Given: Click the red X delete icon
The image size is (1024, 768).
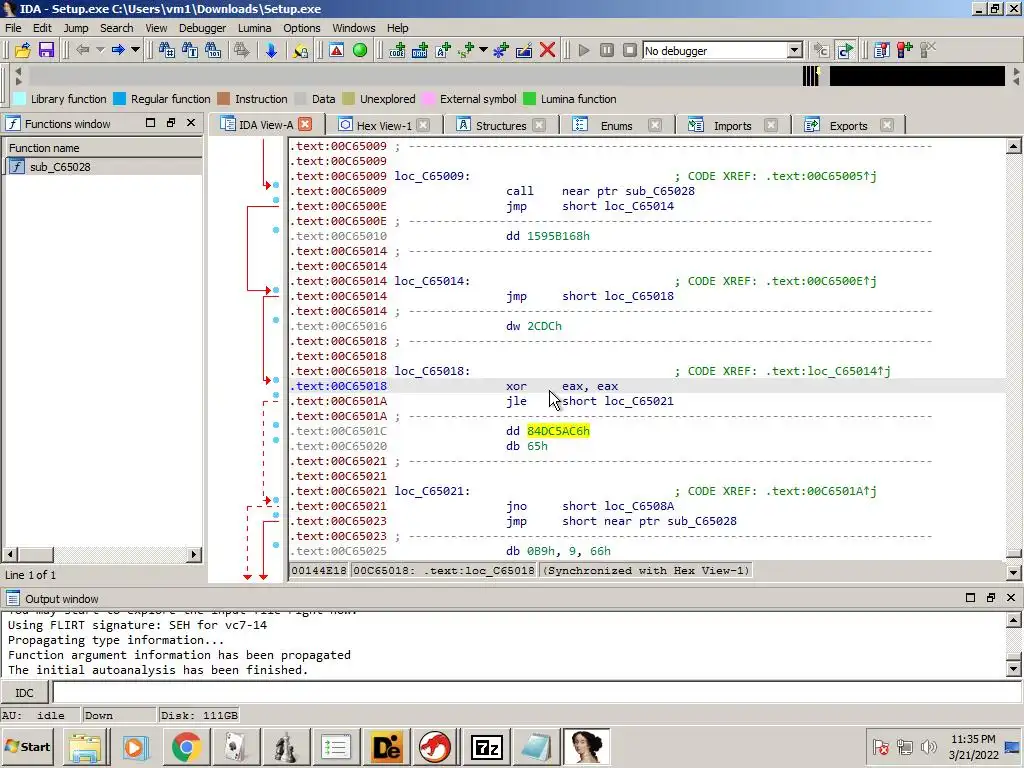Looking at the screenshot, I should [547, 50].
